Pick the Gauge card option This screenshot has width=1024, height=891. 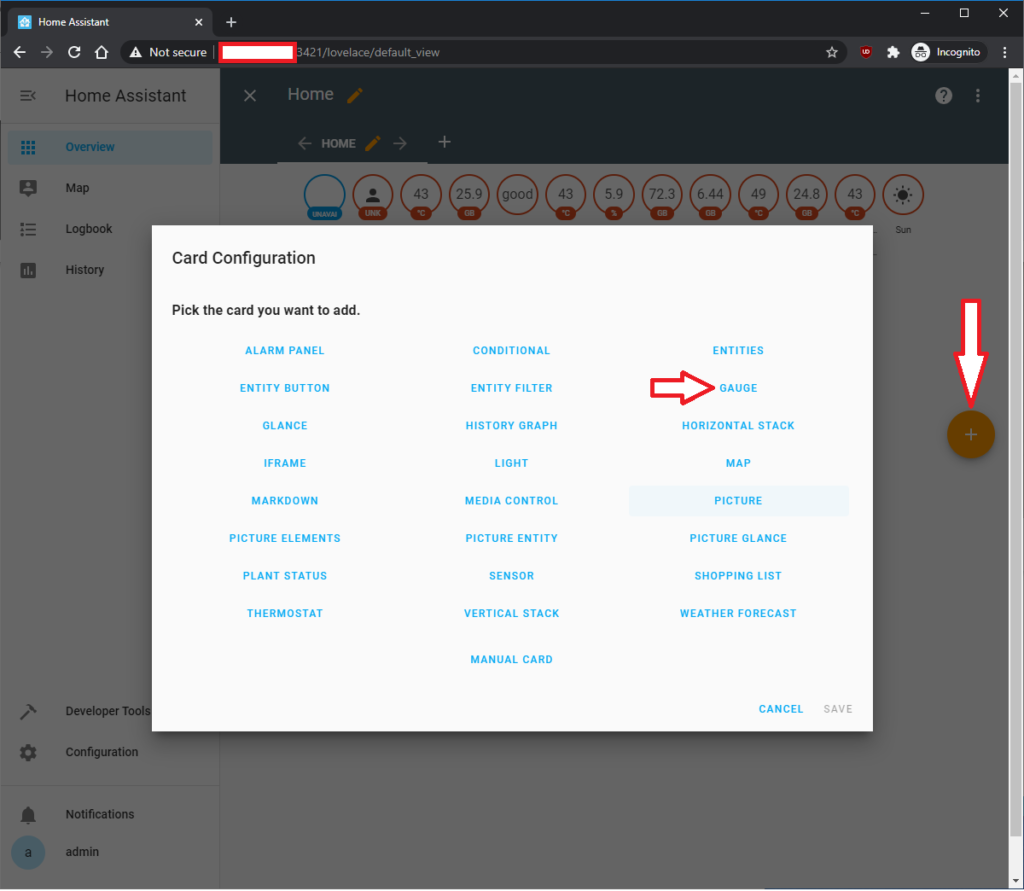[738, 388]
